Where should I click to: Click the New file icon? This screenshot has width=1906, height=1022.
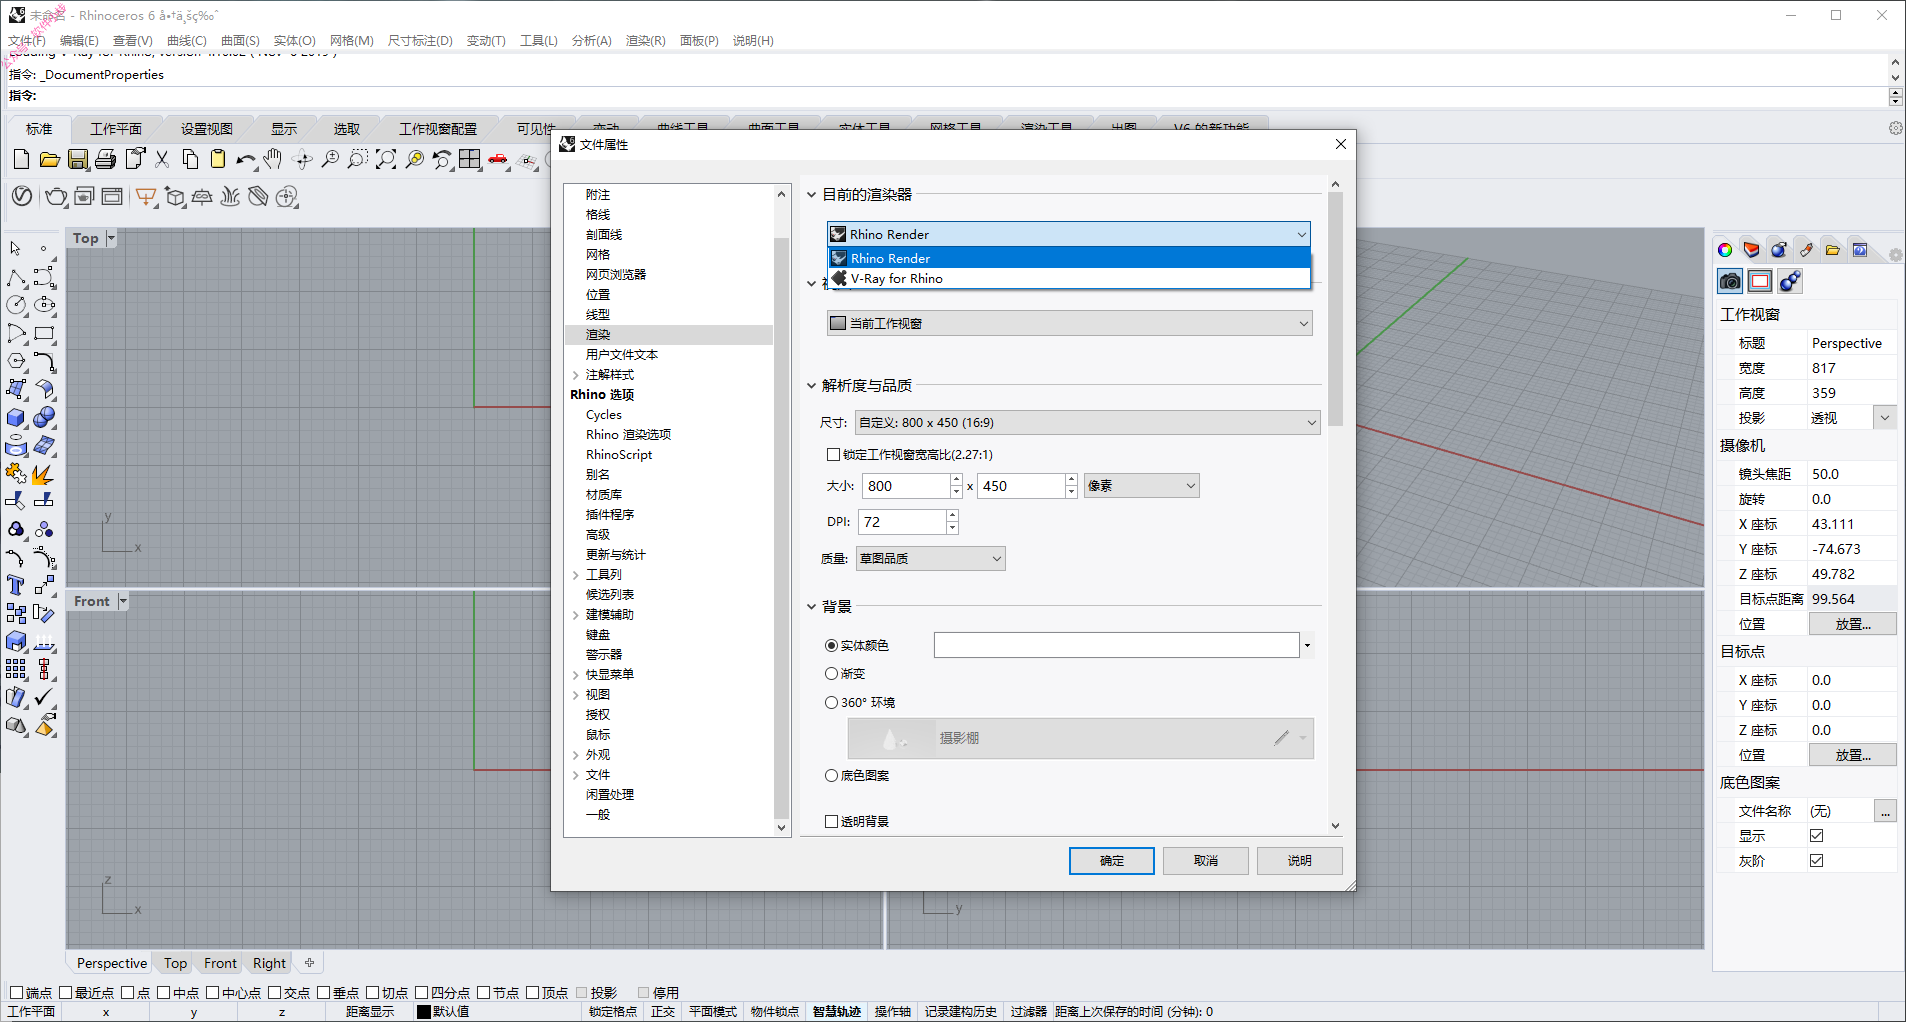coord(21,160)
